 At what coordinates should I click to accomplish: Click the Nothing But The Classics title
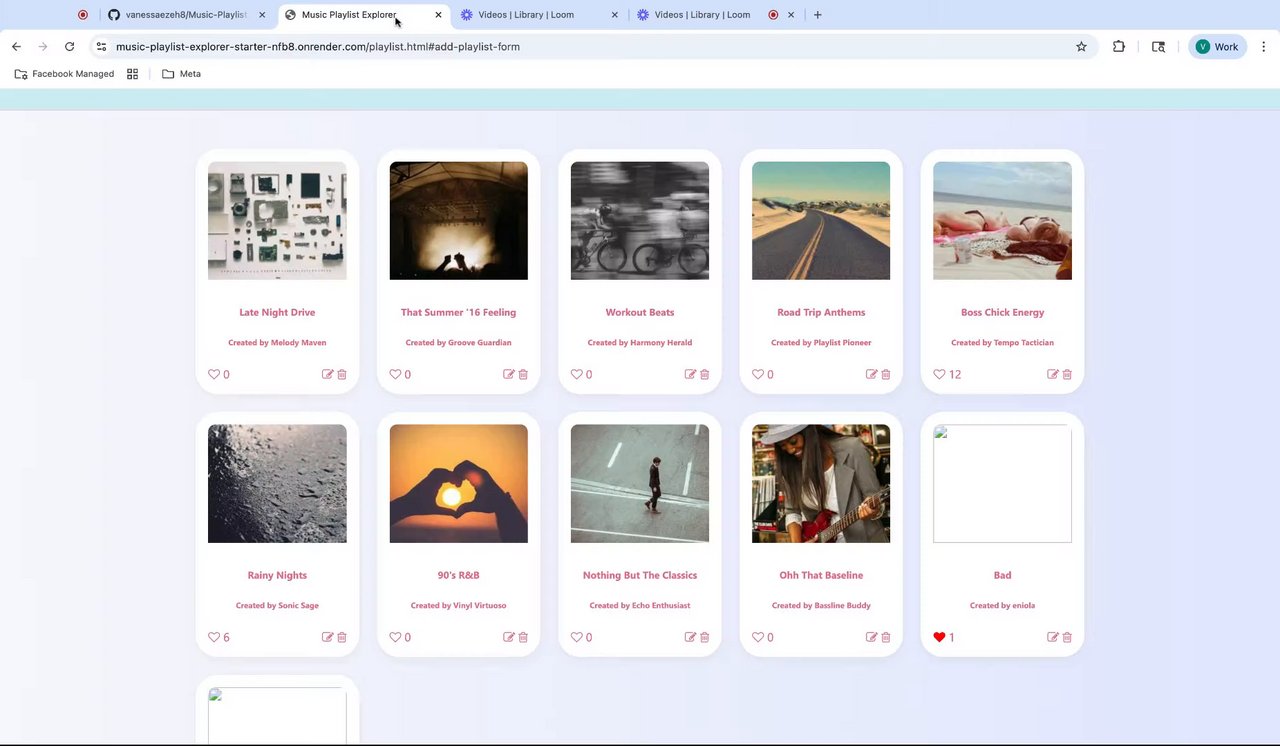640,575
